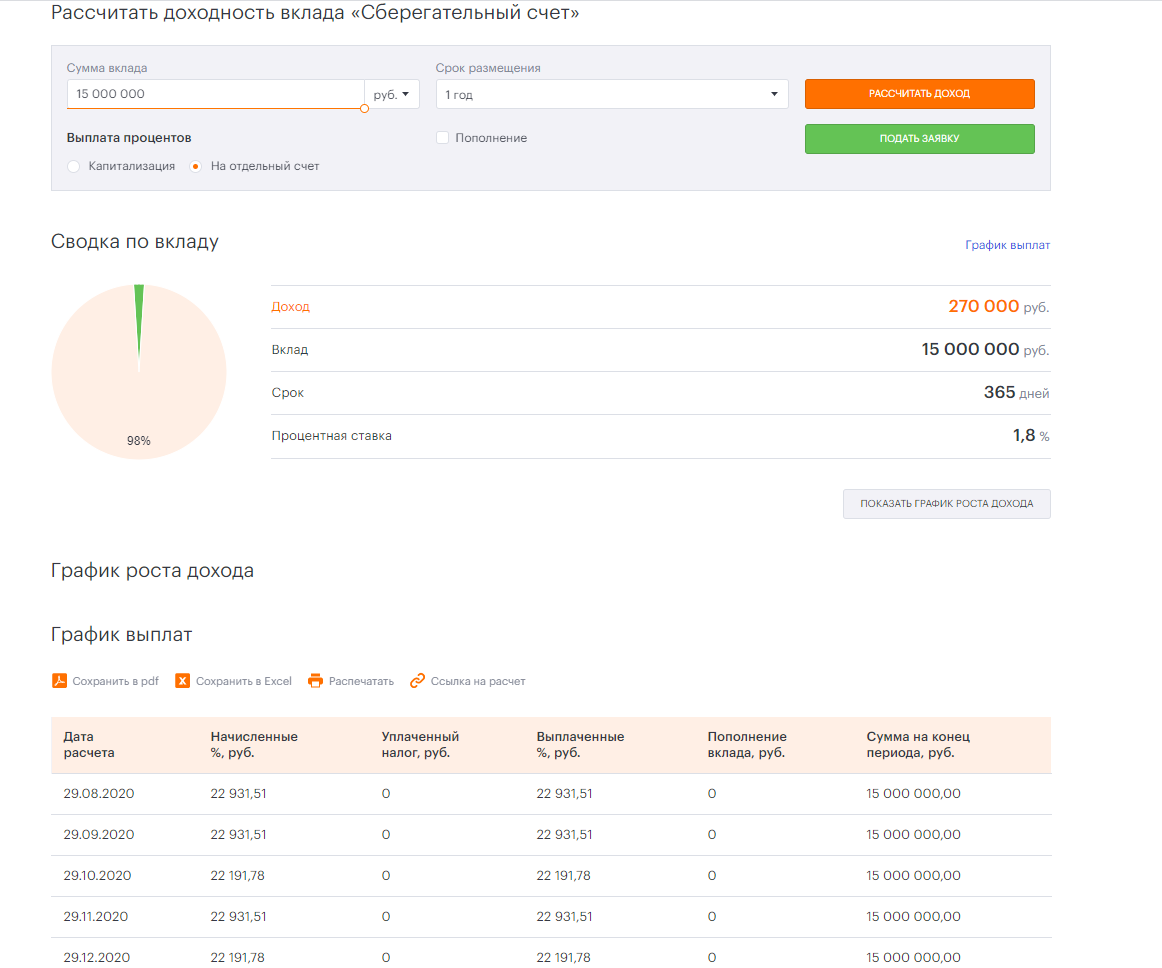Select the На отдельный счет radio option
The height and width of the screenshot is (968, 1162).
coord(196,166)
